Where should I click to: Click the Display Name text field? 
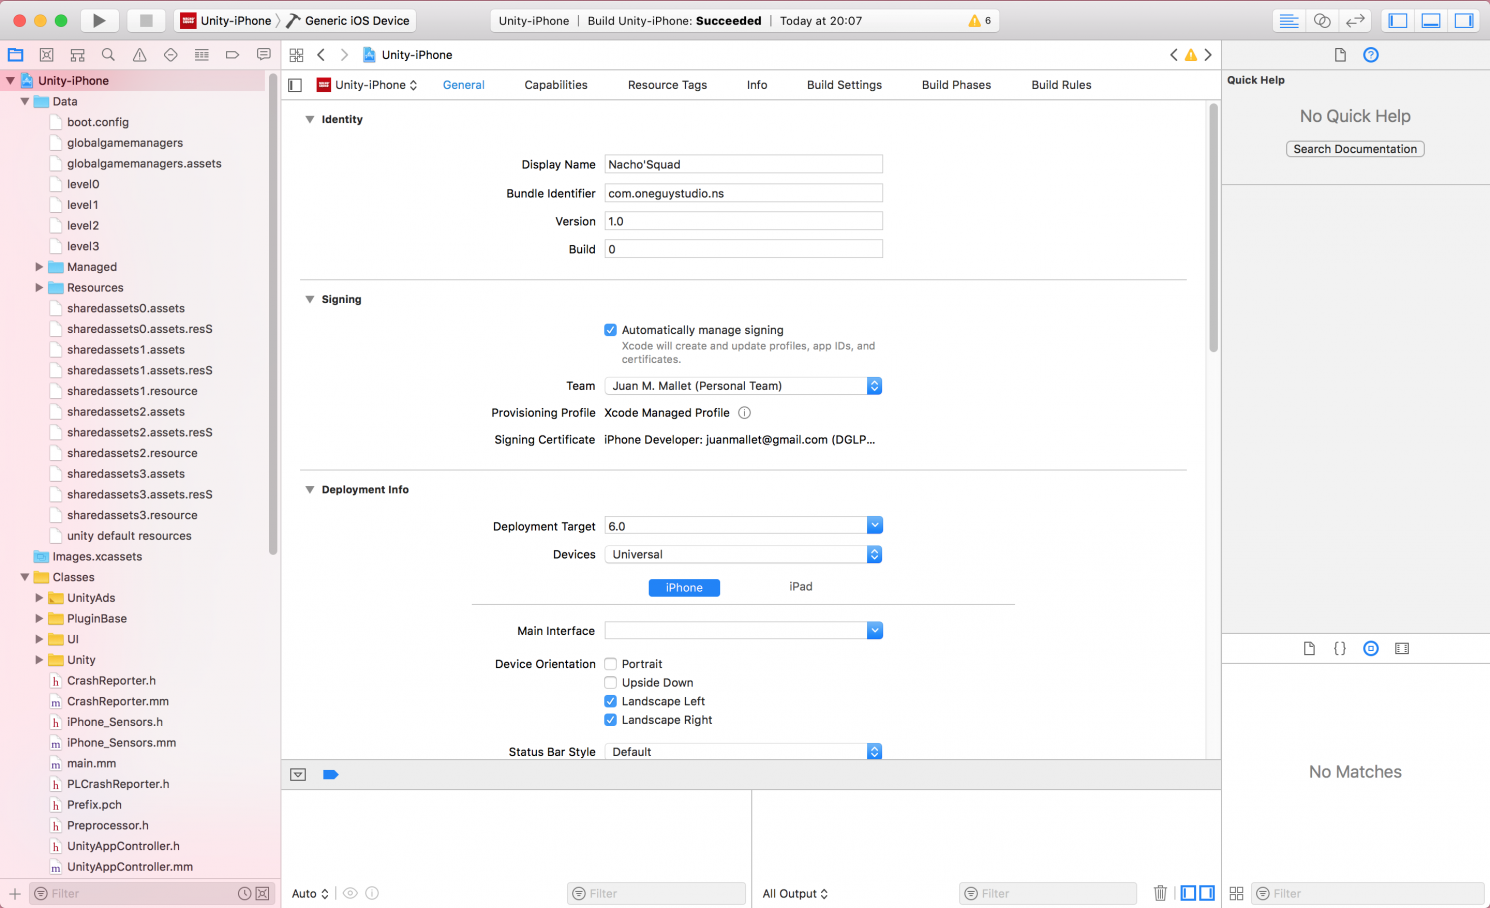(x=743, y=164)
